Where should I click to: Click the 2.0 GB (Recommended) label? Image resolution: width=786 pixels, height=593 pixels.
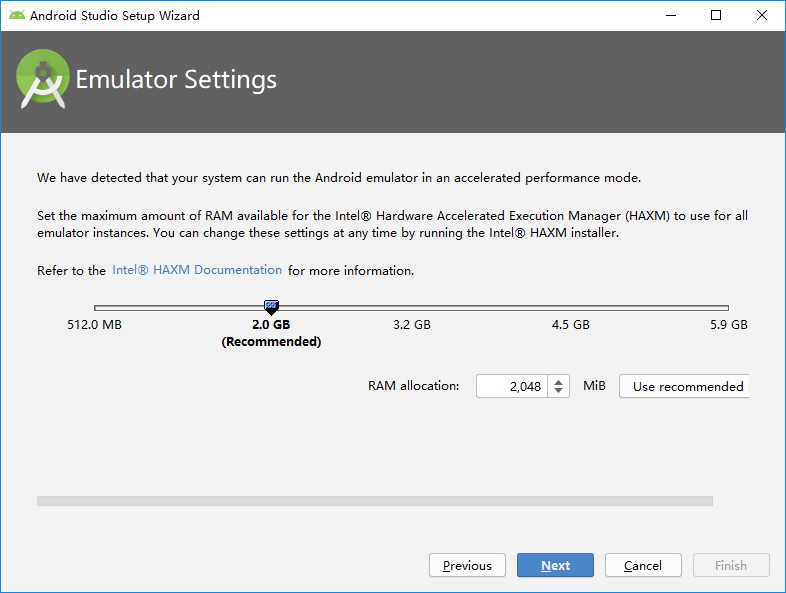tap(271, 333)
